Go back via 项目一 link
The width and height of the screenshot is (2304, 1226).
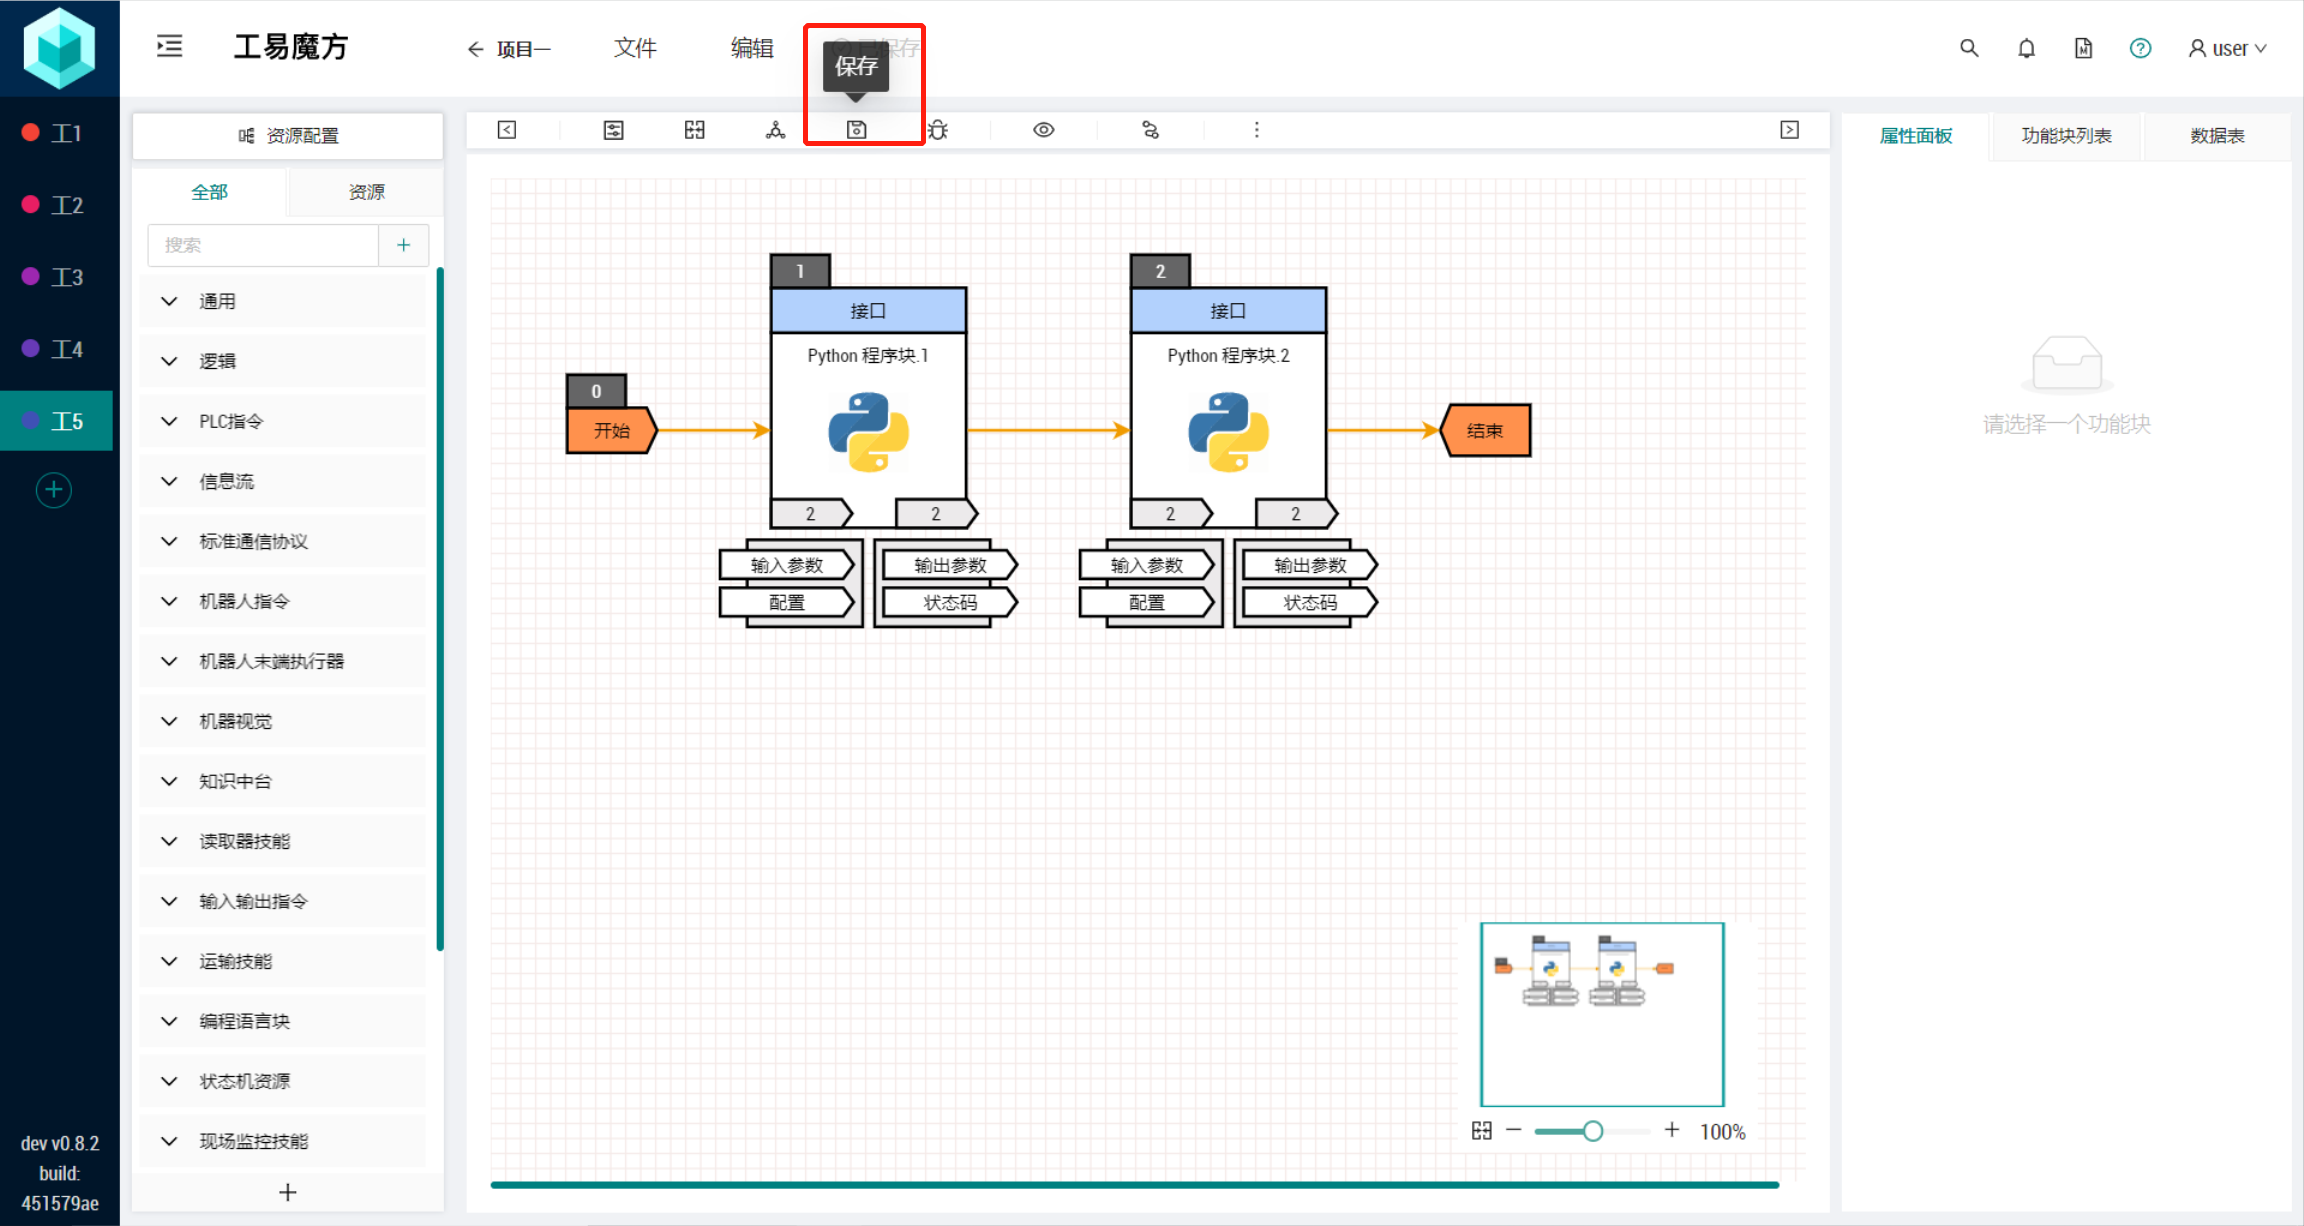[510, 49]
